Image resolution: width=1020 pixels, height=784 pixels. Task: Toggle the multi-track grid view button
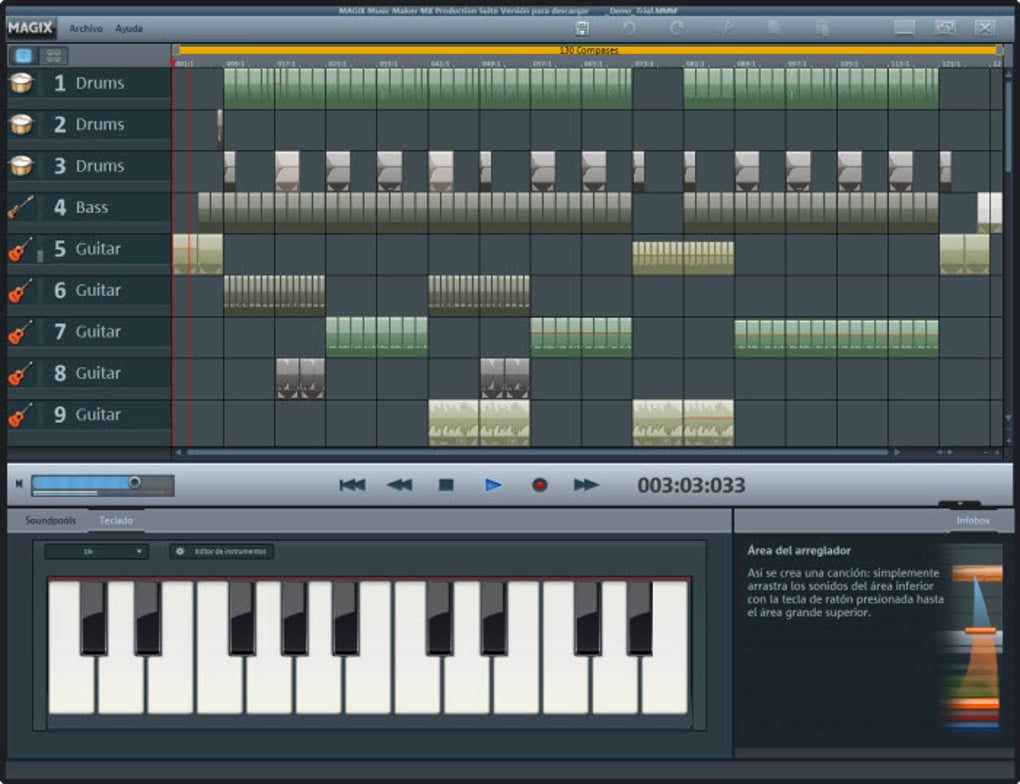click(x=54, y=56)
